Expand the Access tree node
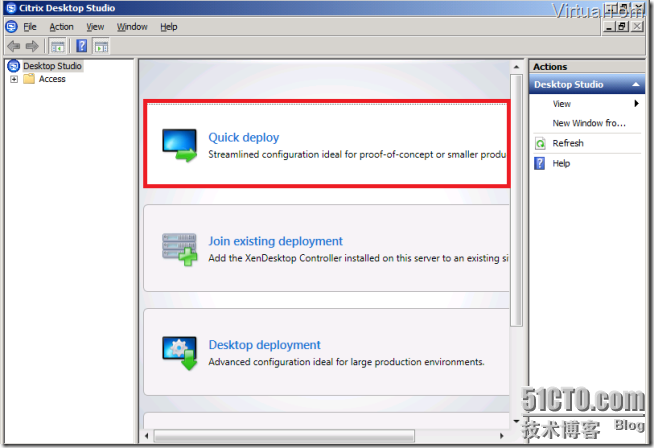This screenshot has width=654, height=448. tap(14, 79)
